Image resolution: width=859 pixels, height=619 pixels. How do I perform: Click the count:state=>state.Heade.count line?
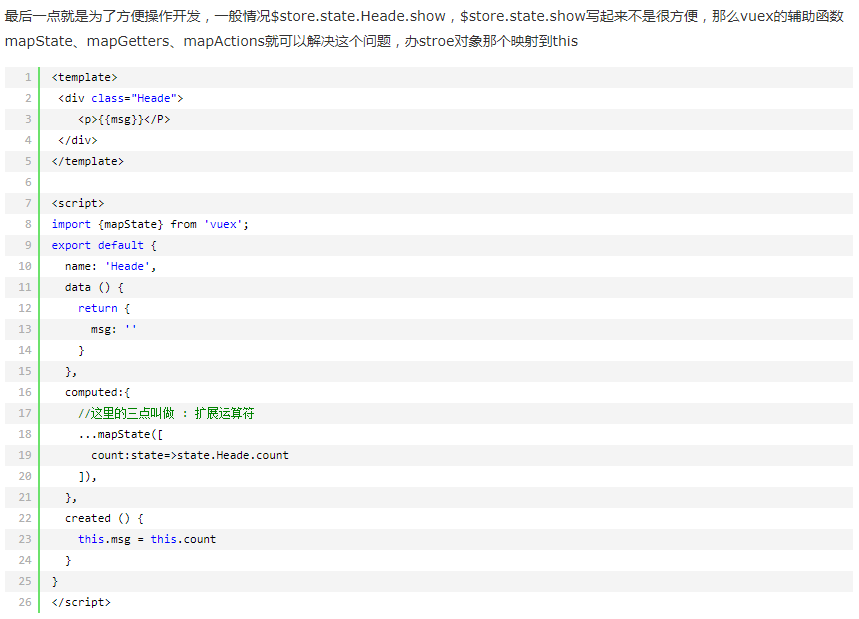(190, 455)
